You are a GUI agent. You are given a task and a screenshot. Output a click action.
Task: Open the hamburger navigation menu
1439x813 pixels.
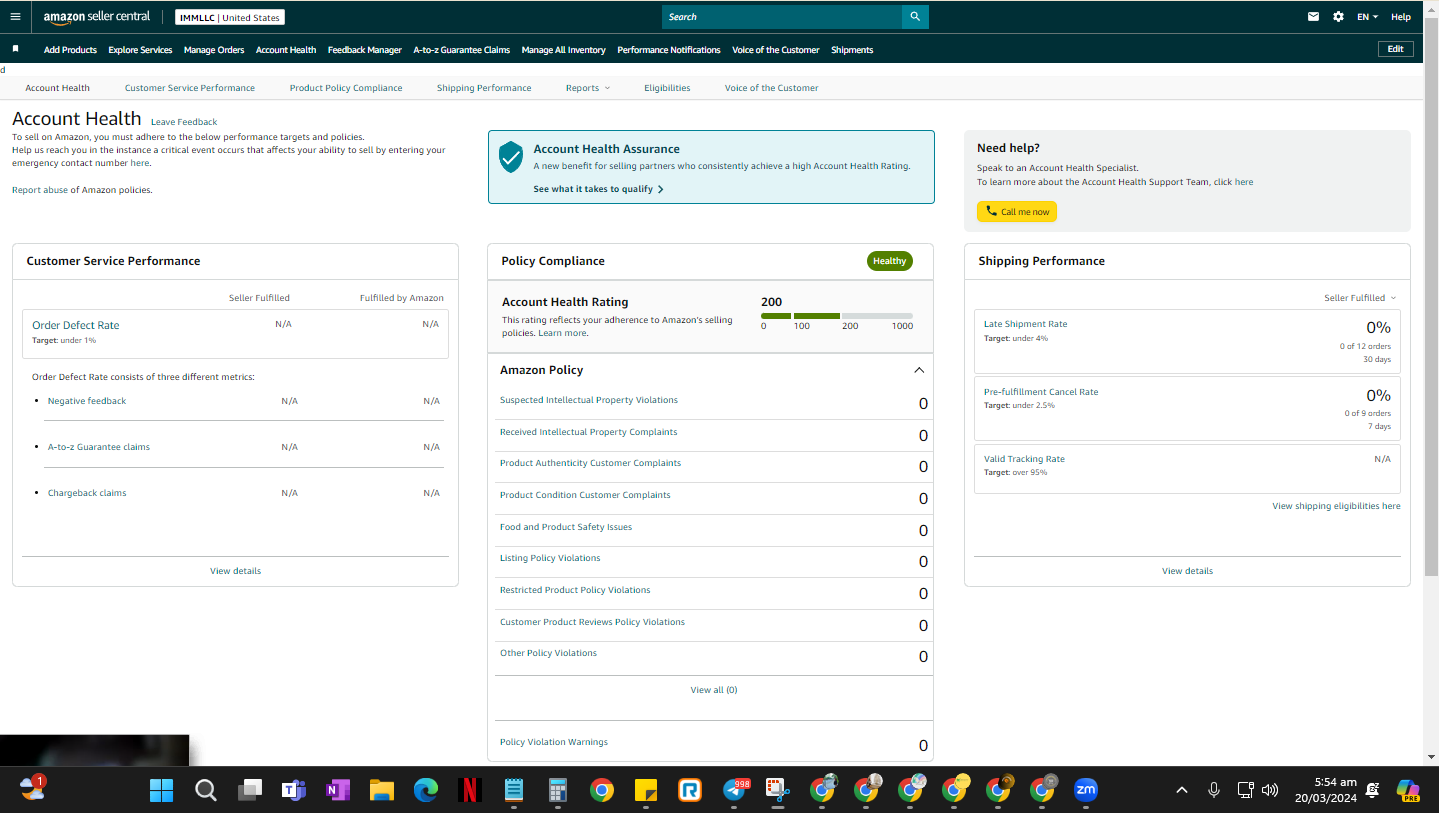pyautogui.click(x=15, y=17)
